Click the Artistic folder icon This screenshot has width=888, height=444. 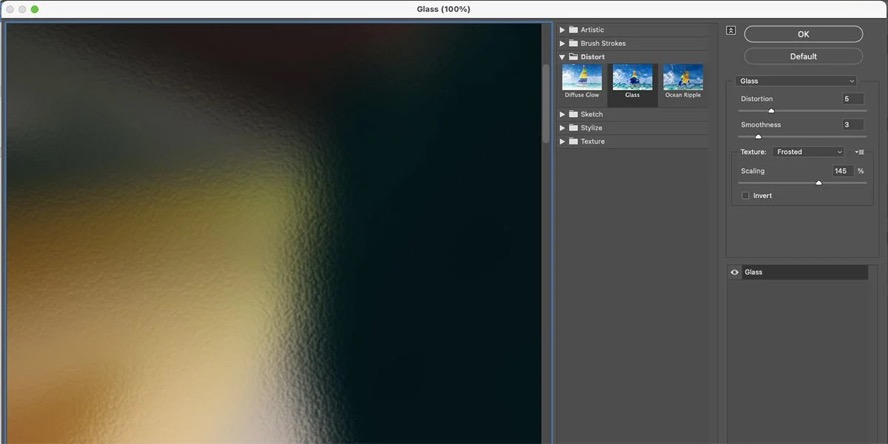pos(573,29)
